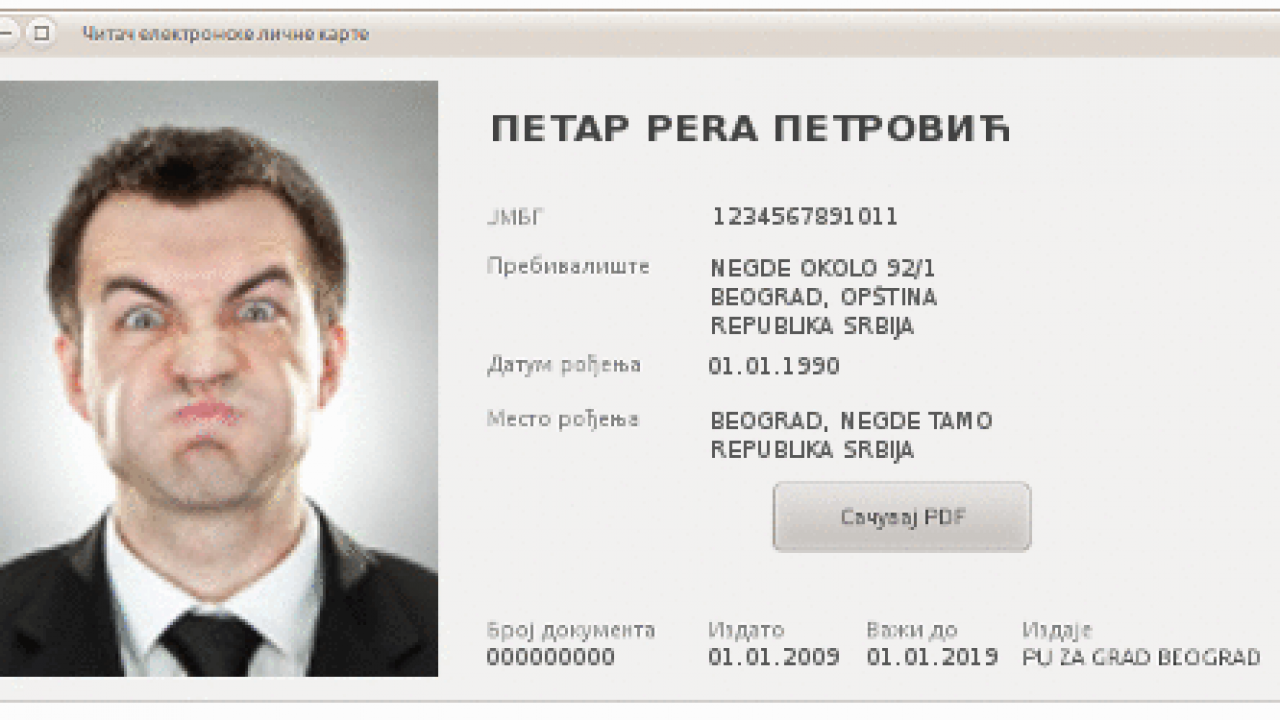Image resolution: width=1280 pixels, height=720 pixels.
Task: Click the ЈМБГ field label
Action: point(515,216)
